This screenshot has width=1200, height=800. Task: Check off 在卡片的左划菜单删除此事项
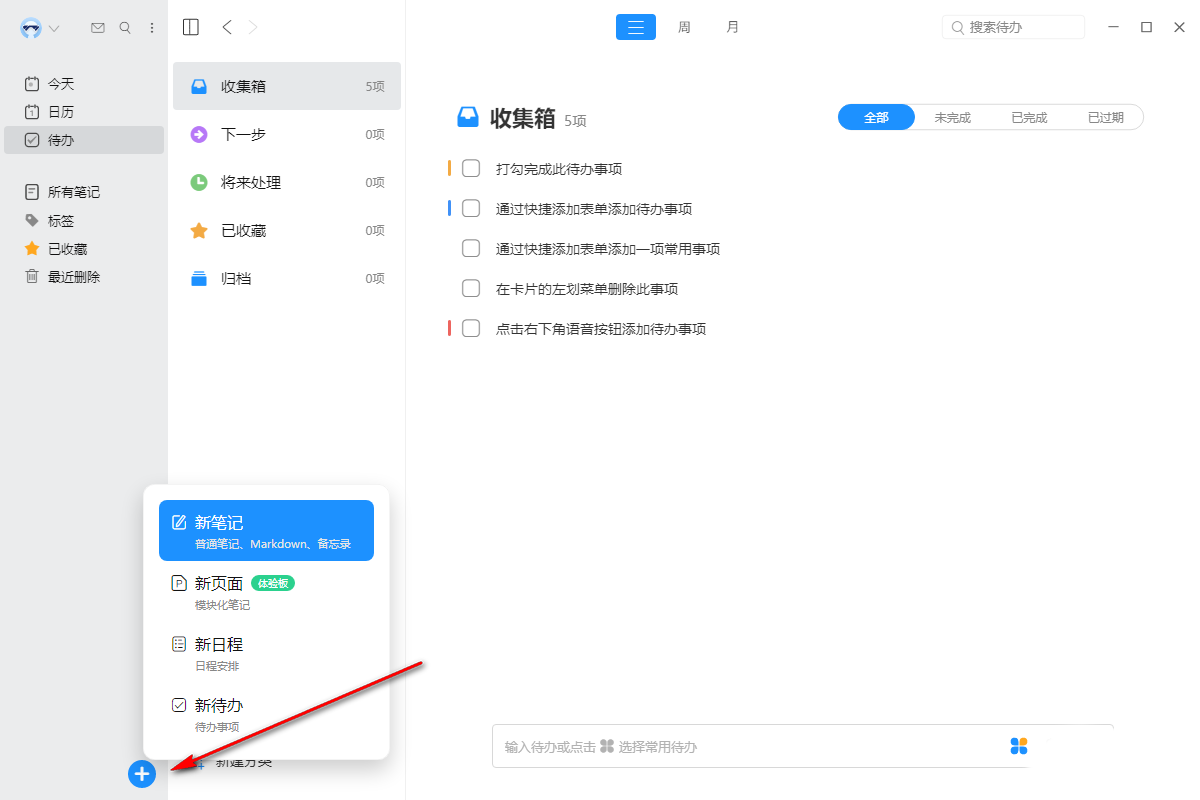471,288
